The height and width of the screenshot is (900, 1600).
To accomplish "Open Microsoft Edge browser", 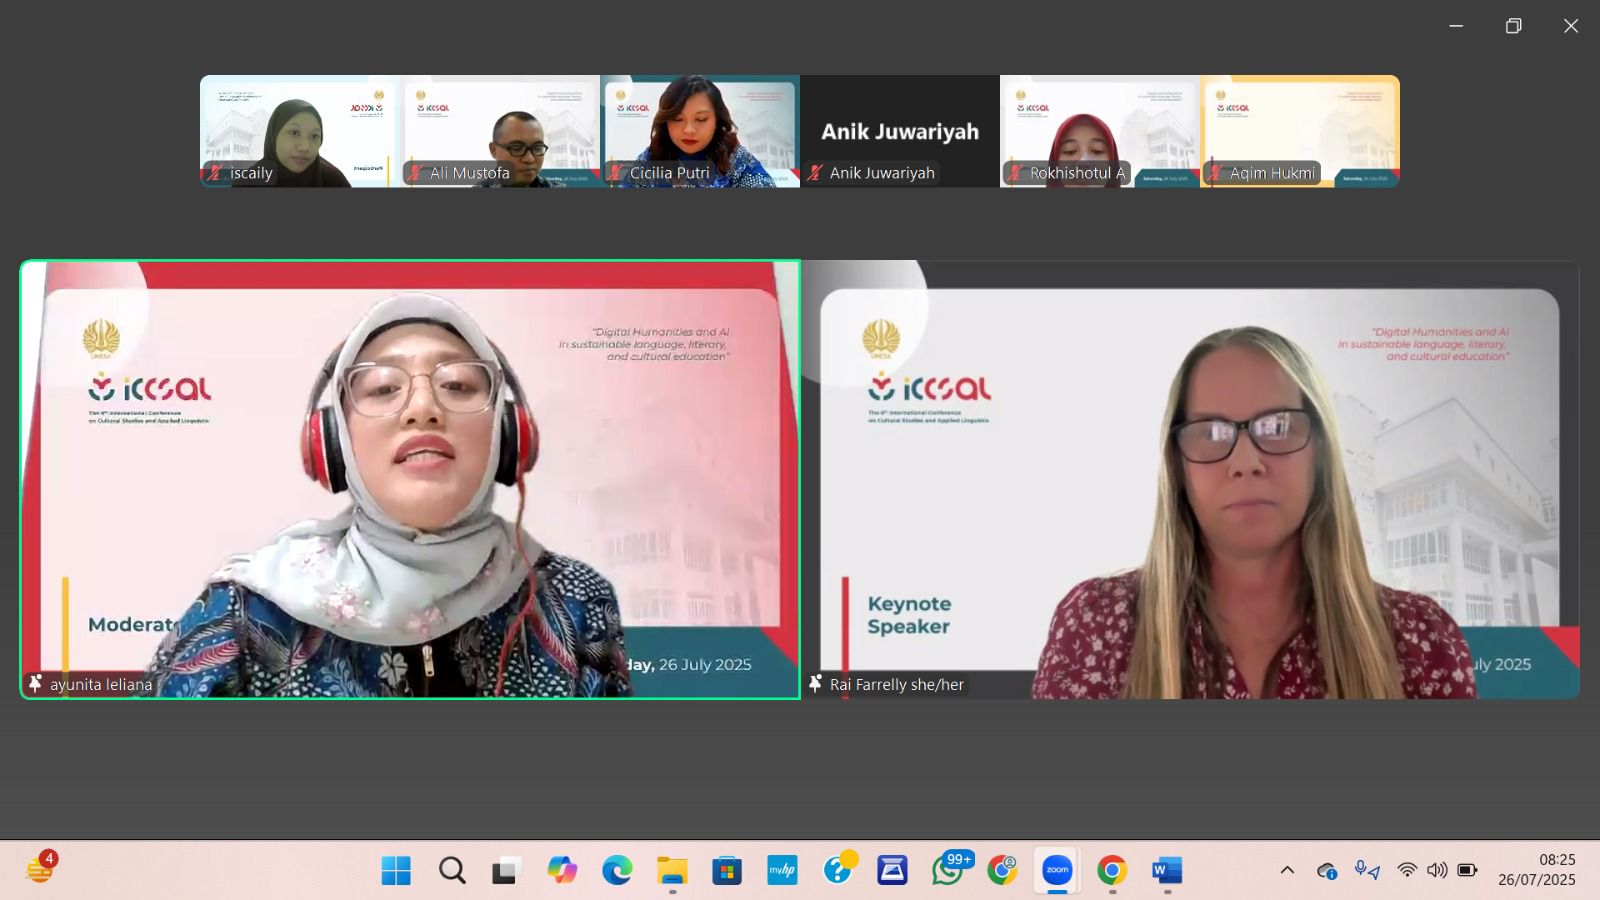I will click(x=617, y=871).
